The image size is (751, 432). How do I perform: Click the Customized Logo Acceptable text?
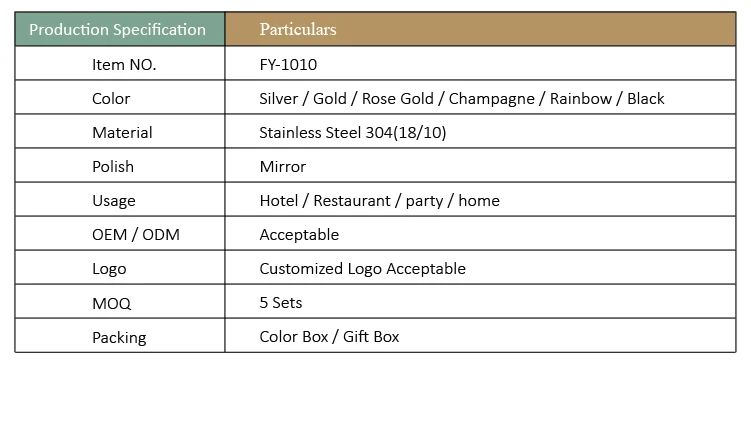tap(362, 268)
